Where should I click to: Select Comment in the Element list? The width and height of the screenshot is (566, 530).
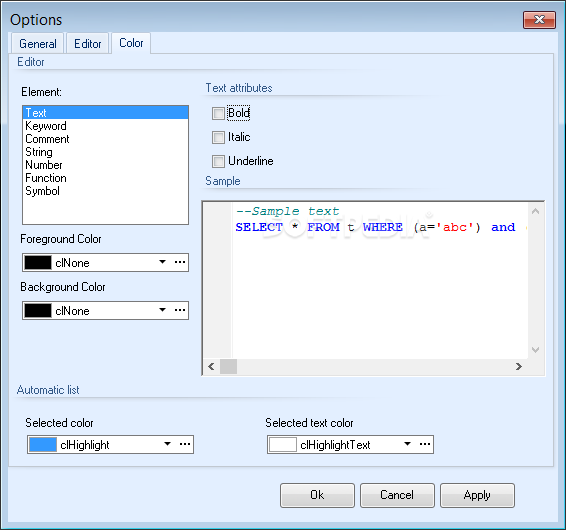click(105, 139)
